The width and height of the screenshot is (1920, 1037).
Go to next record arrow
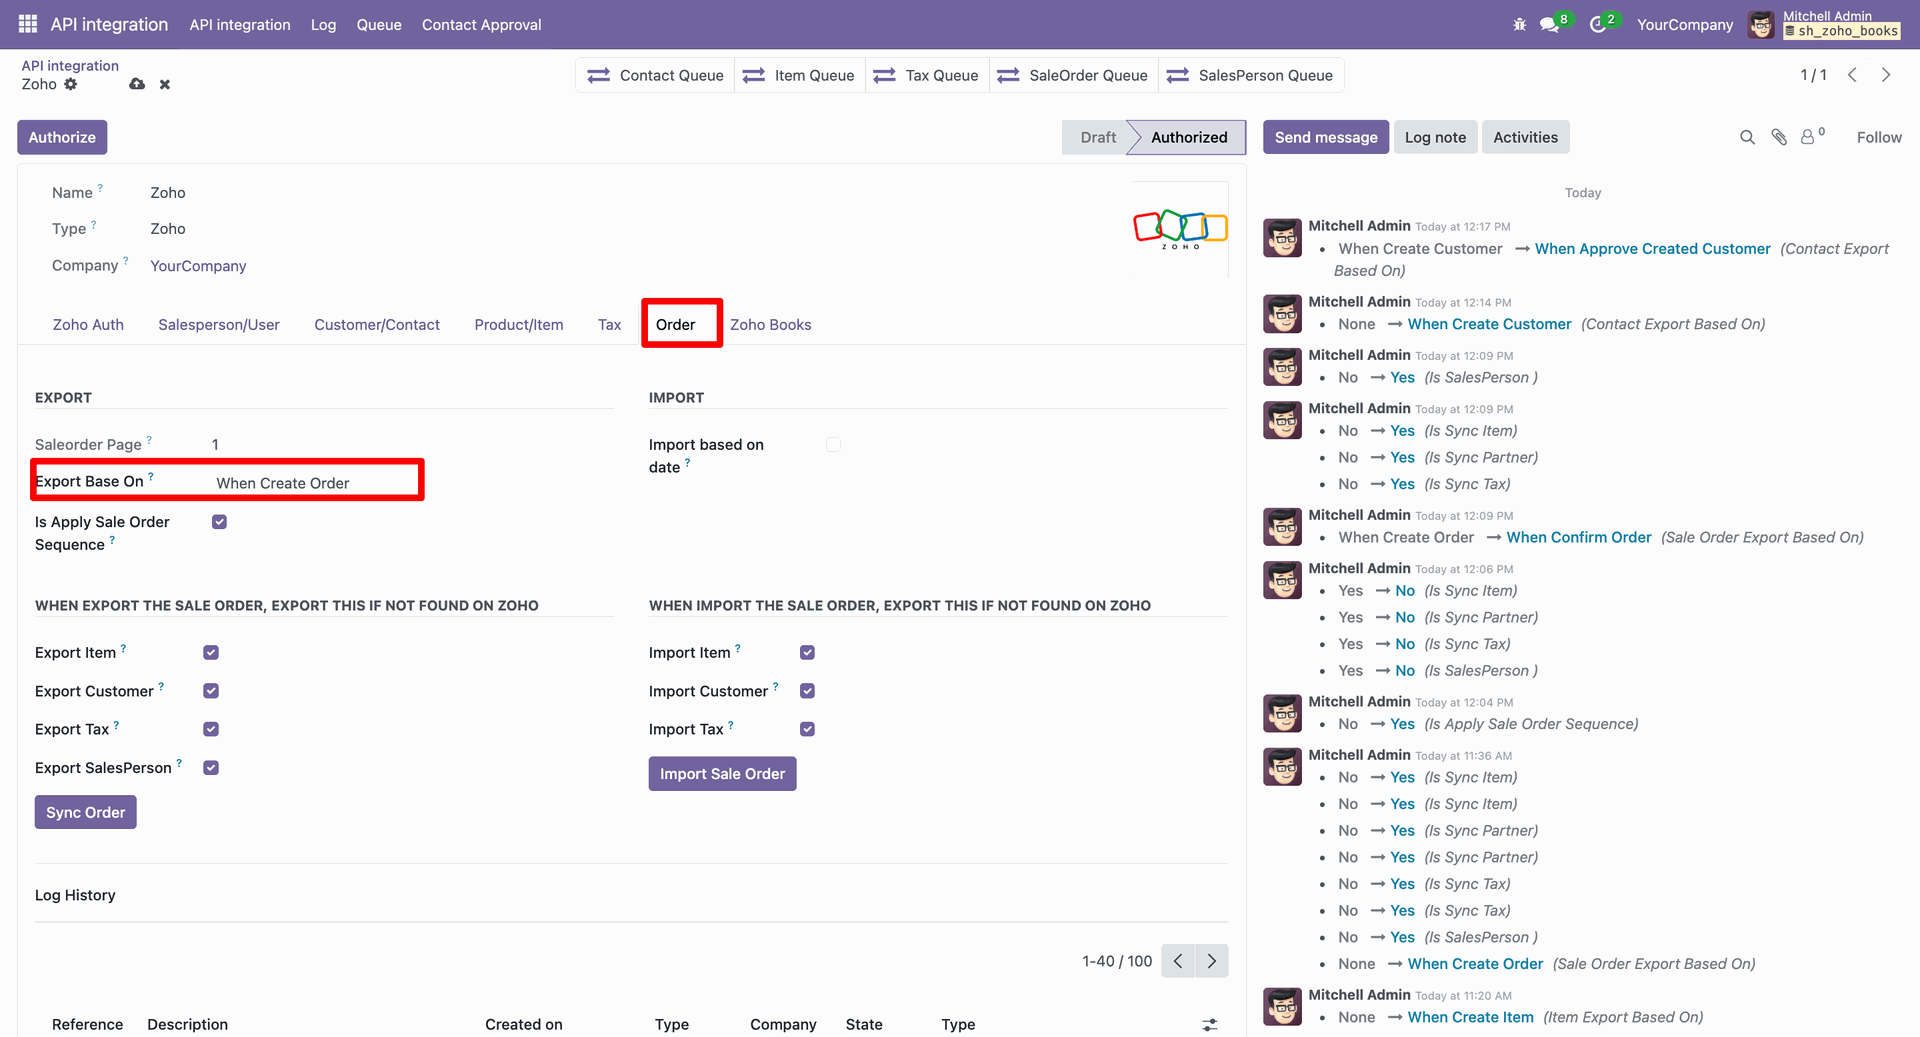click(1886, 75)
